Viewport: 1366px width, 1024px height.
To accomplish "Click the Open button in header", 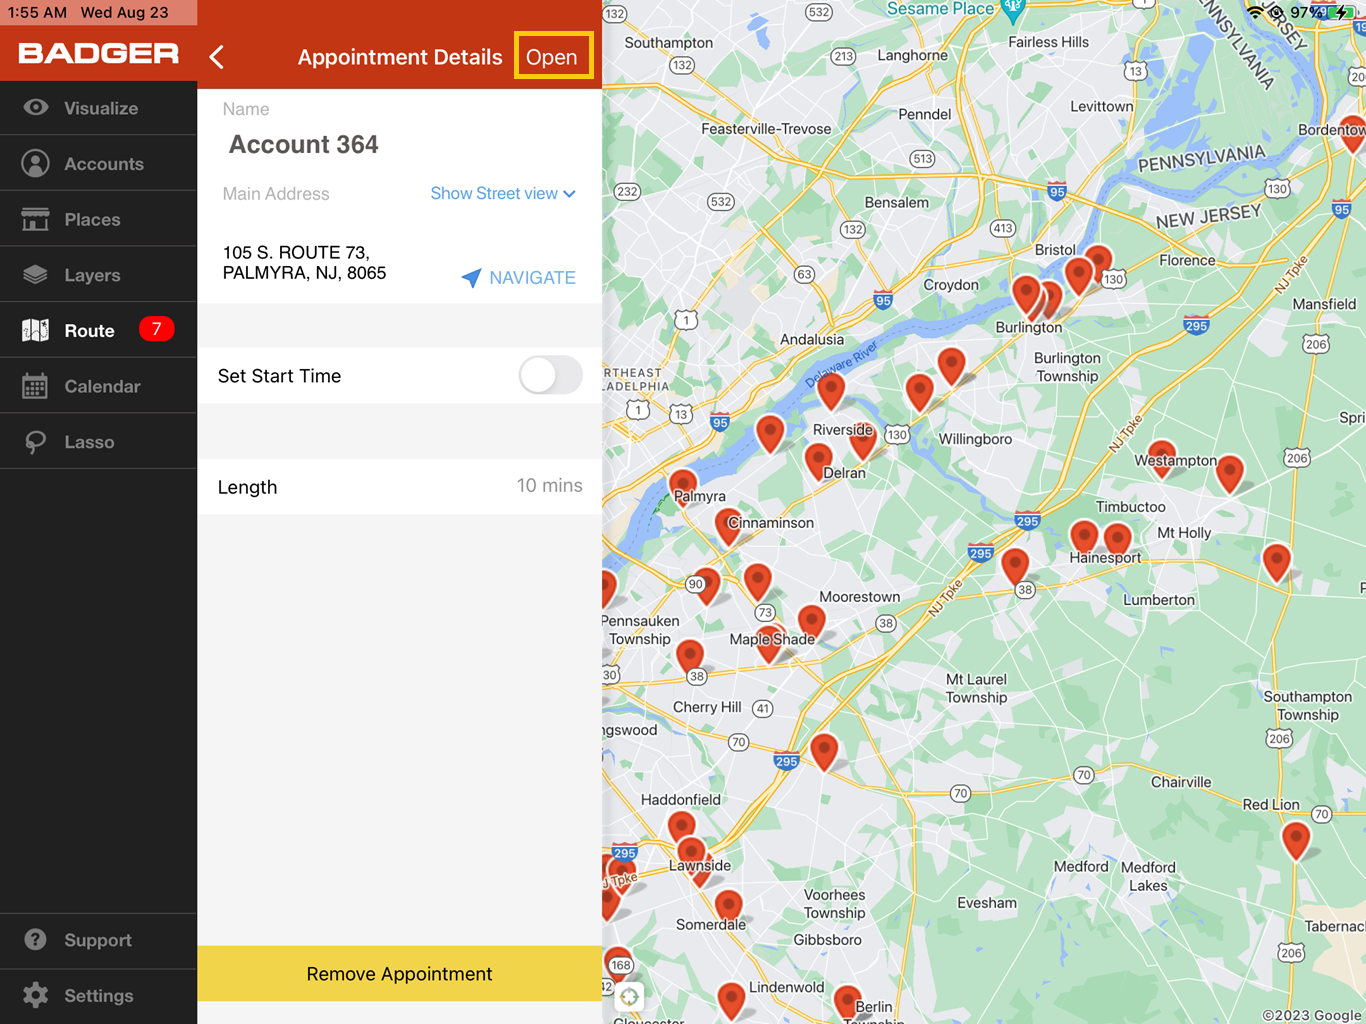I will [x=553, y=56].
